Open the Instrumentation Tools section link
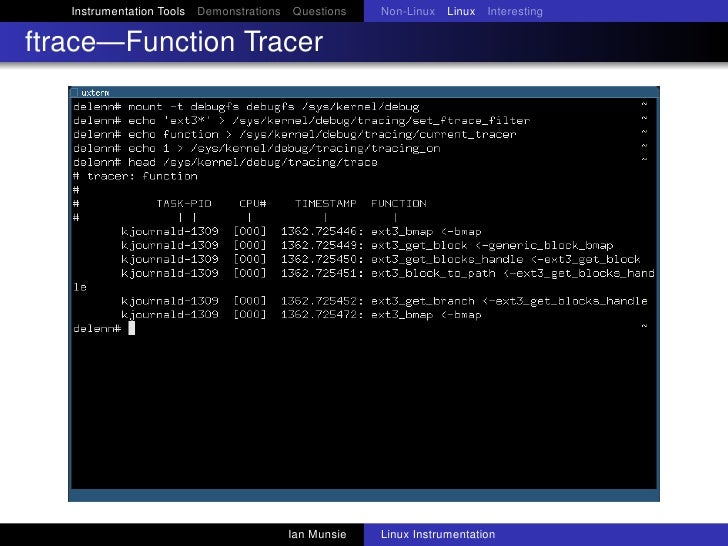The height and width of the screenshot is (546, 728). click(x=128, y=11)
